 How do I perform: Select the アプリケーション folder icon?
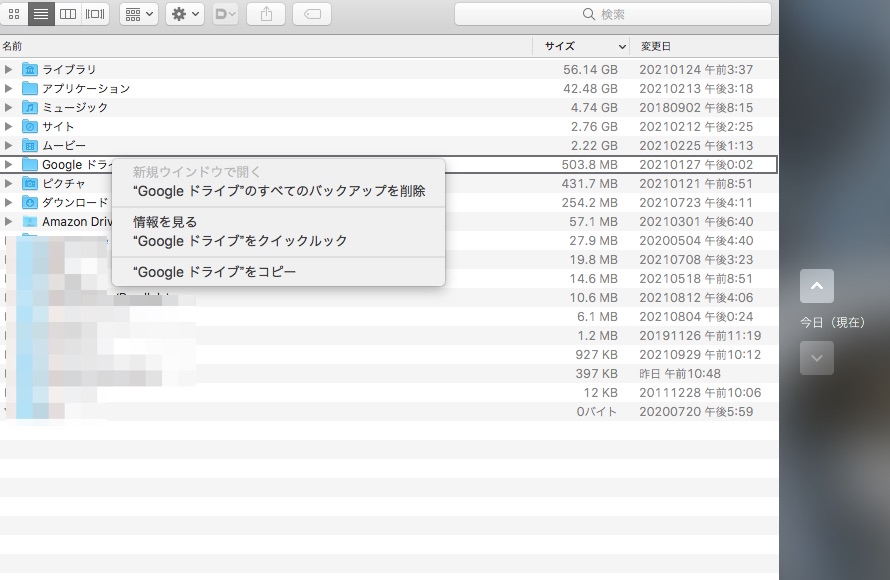[30, 89]
